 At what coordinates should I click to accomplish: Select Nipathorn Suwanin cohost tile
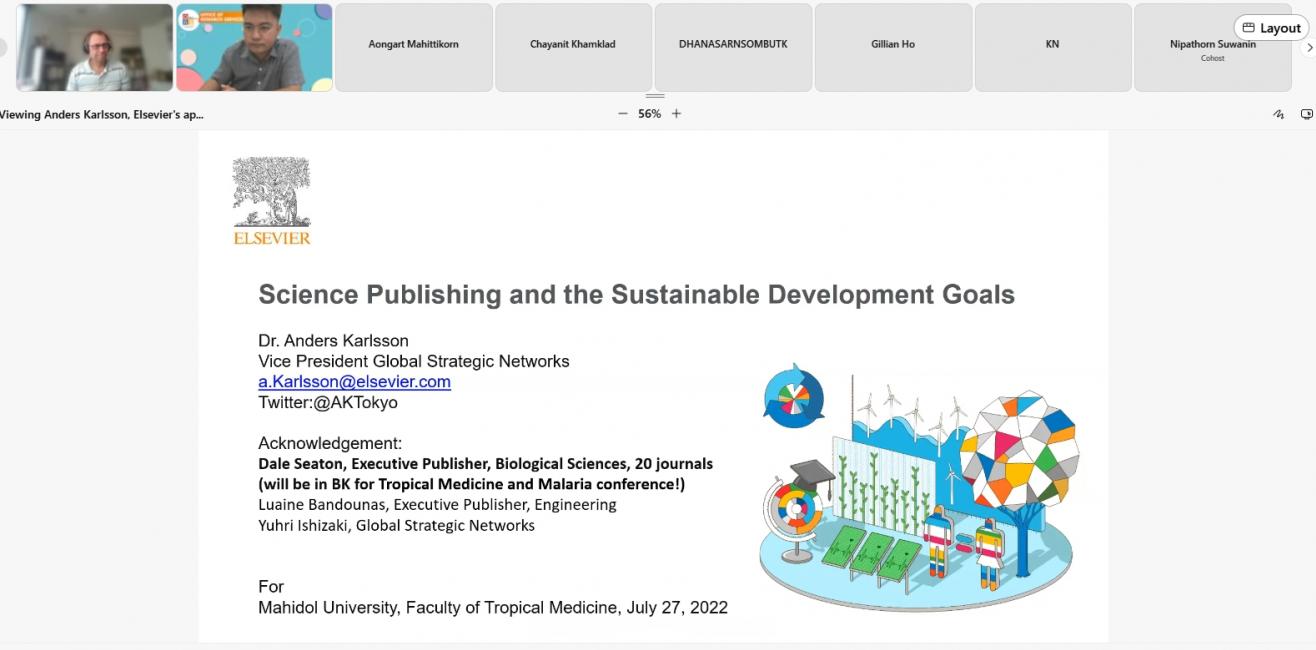1213,47
